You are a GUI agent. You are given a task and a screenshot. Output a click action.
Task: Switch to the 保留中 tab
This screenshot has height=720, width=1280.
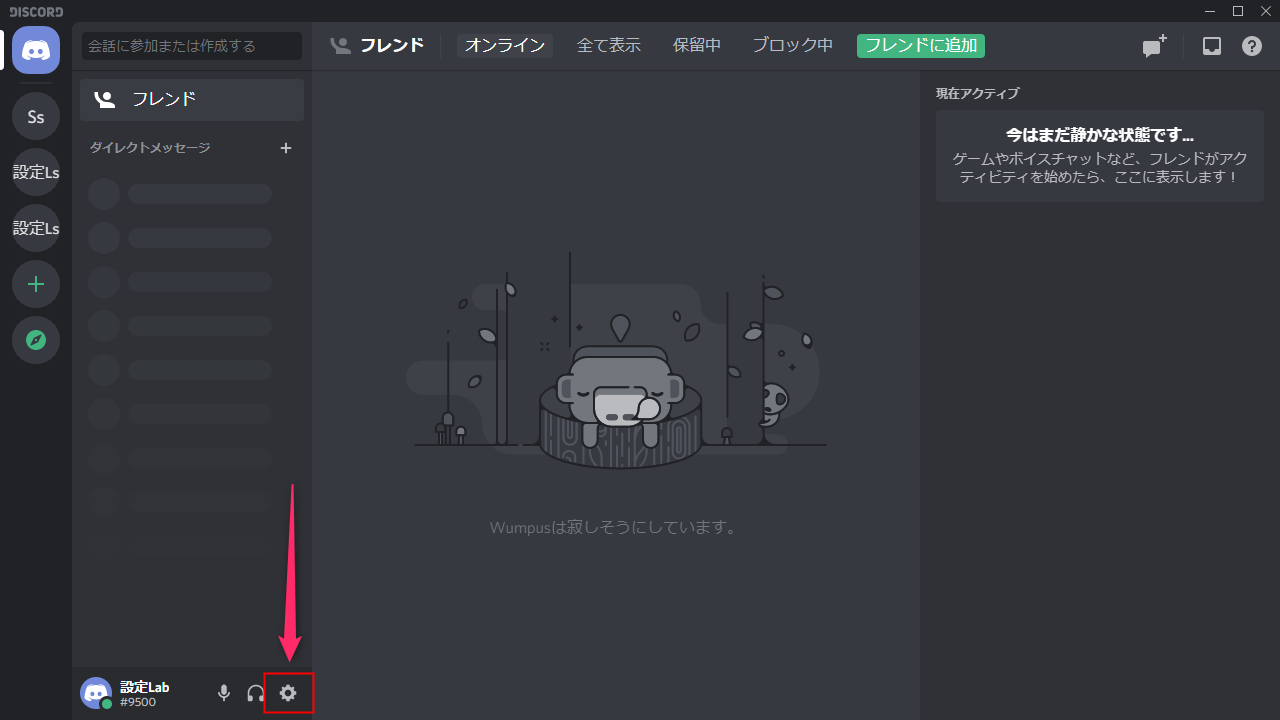pos(697,46)
